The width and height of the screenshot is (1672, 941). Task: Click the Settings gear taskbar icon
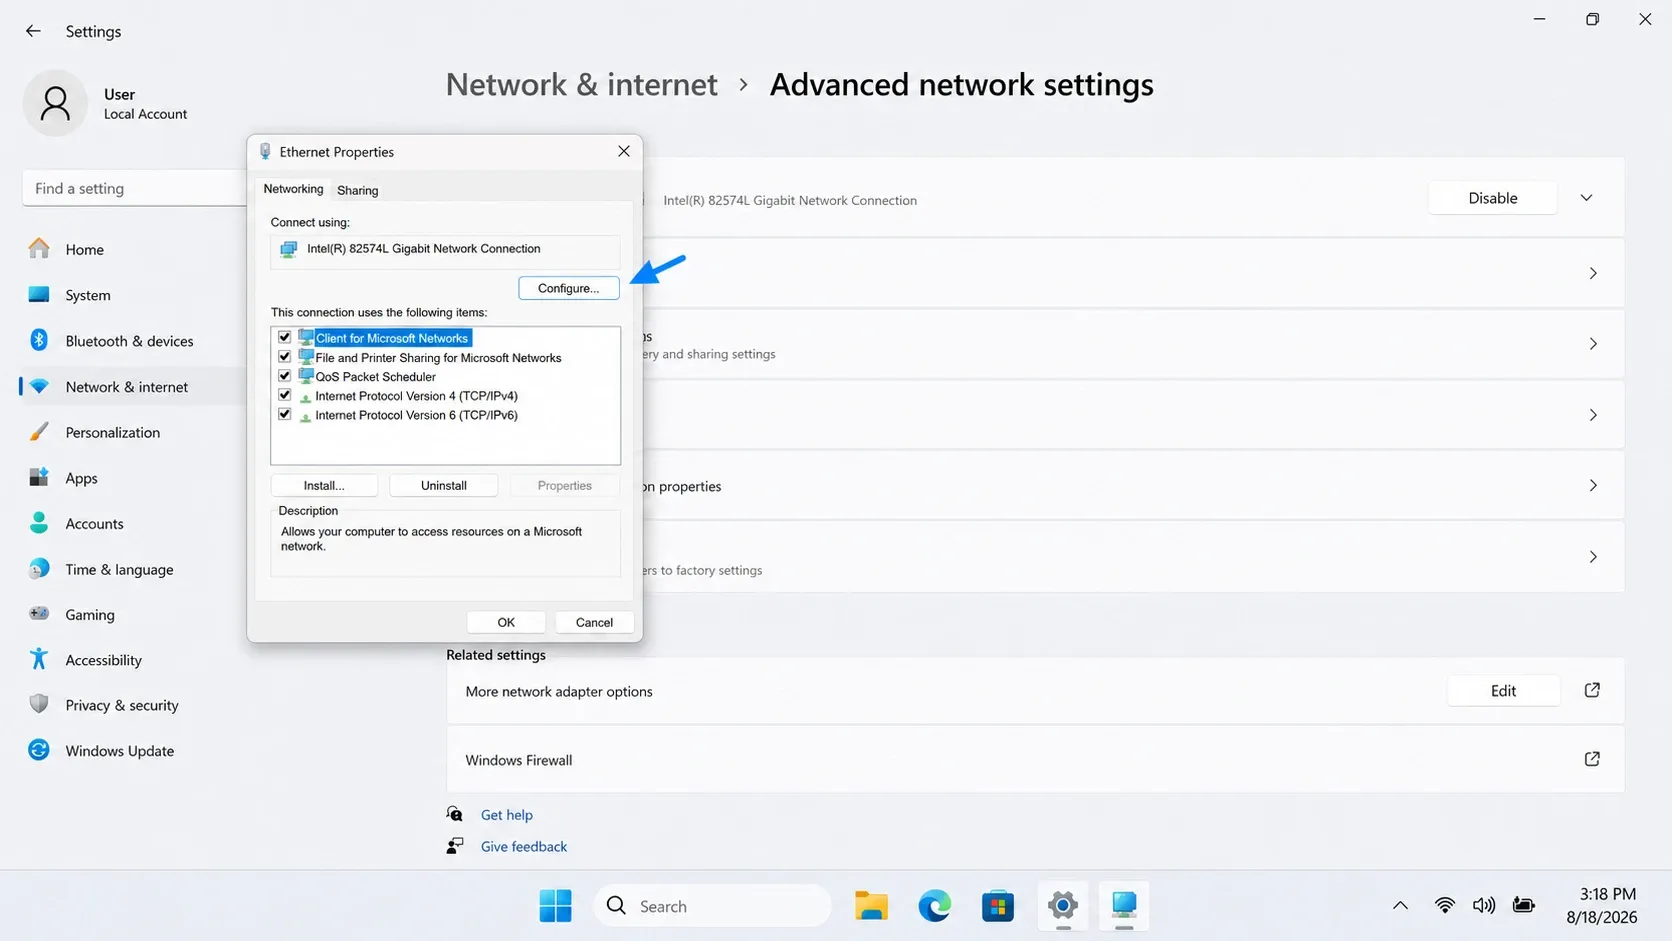(1062, 906)
